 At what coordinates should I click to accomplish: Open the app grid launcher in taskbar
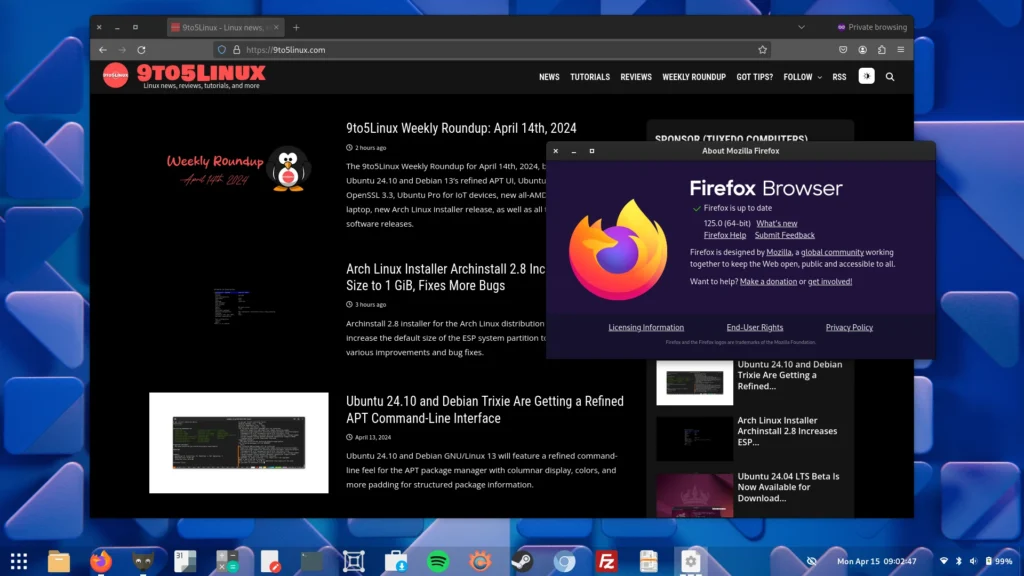pos(19,561)
